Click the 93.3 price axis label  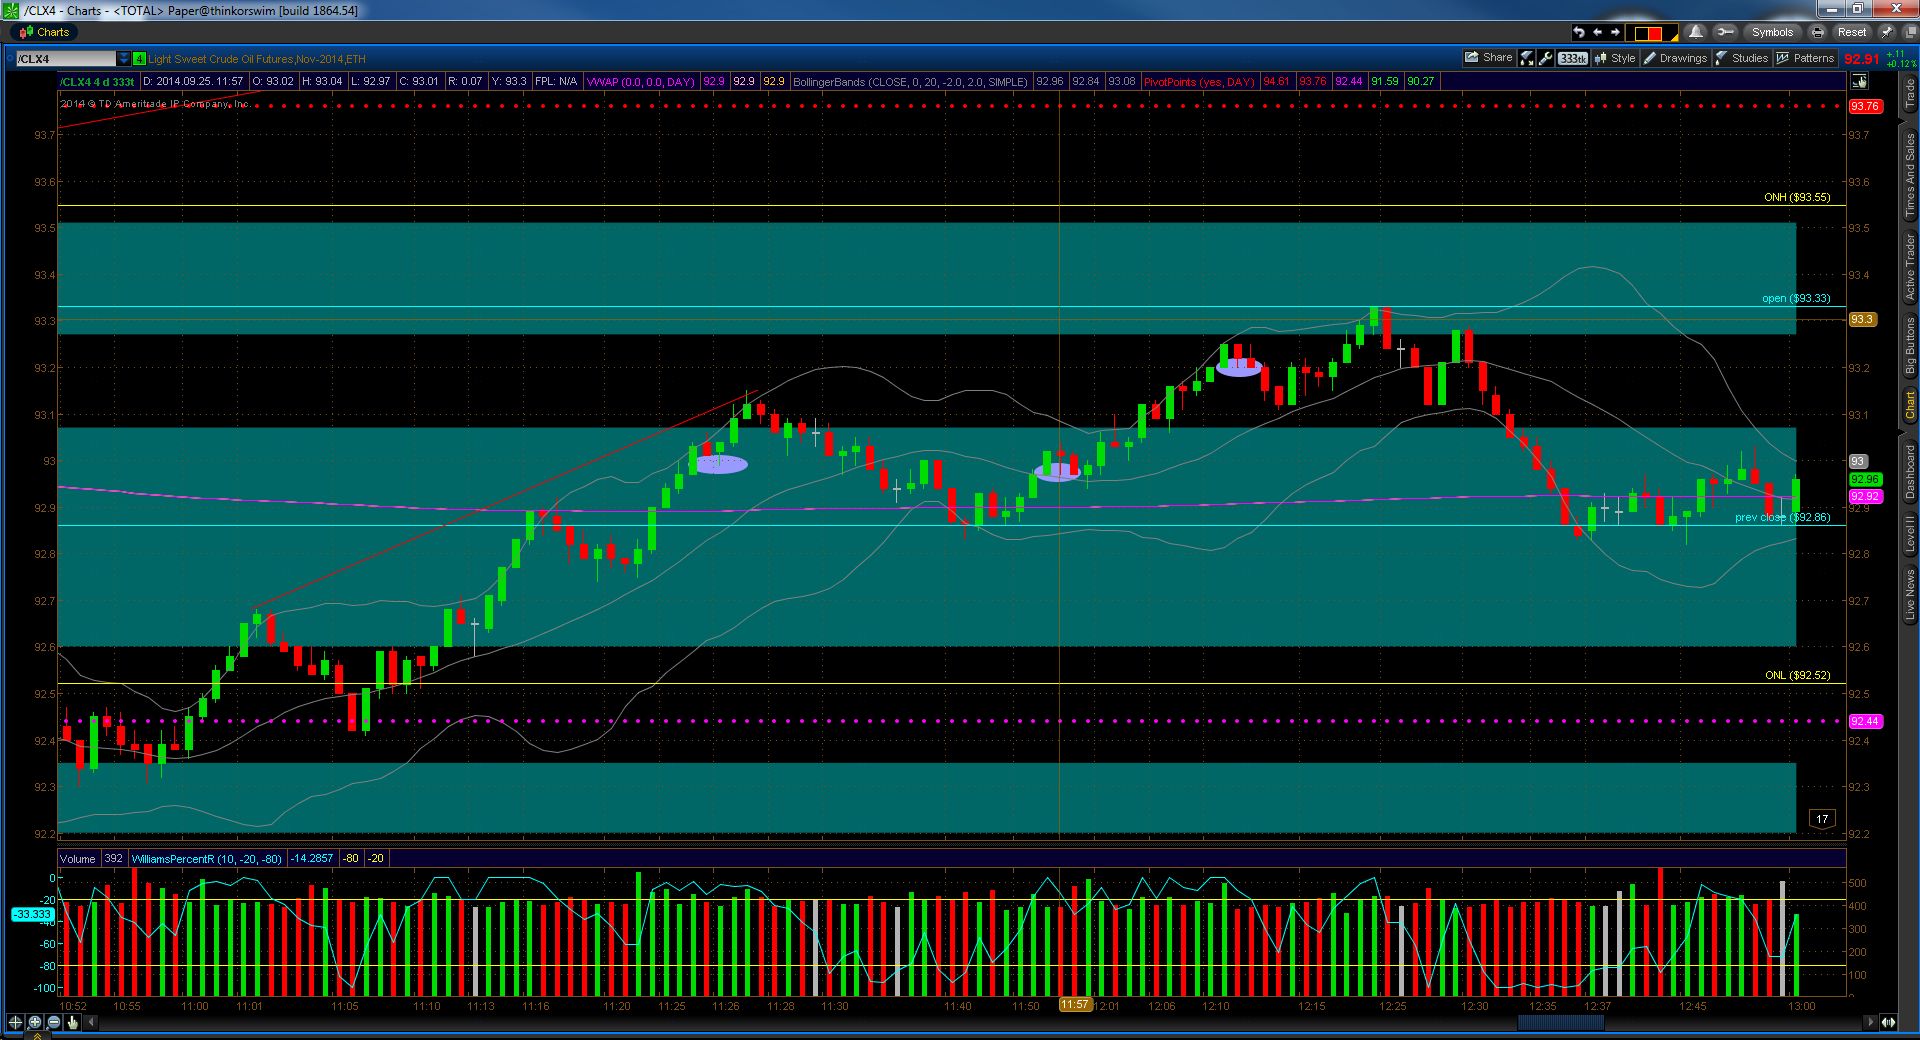tap(1861, 320)
